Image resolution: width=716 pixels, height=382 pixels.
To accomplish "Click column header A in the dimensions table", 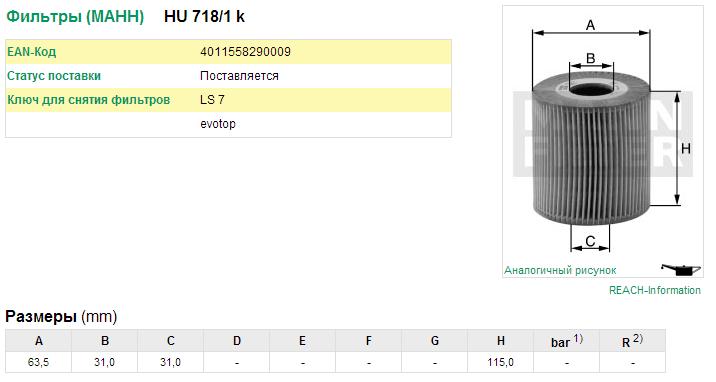I will 39,341.
